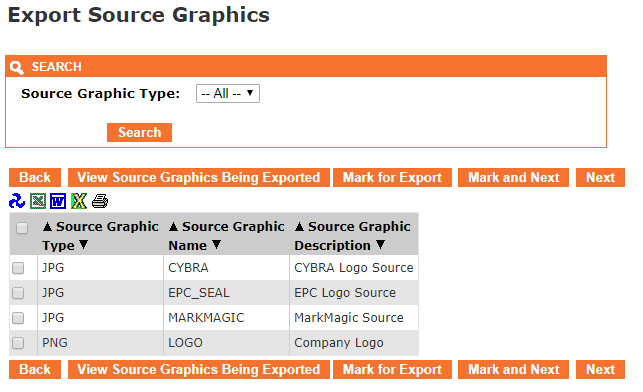Click the yellow-green X export icon

pyautogui.click(x=79, y=201)
